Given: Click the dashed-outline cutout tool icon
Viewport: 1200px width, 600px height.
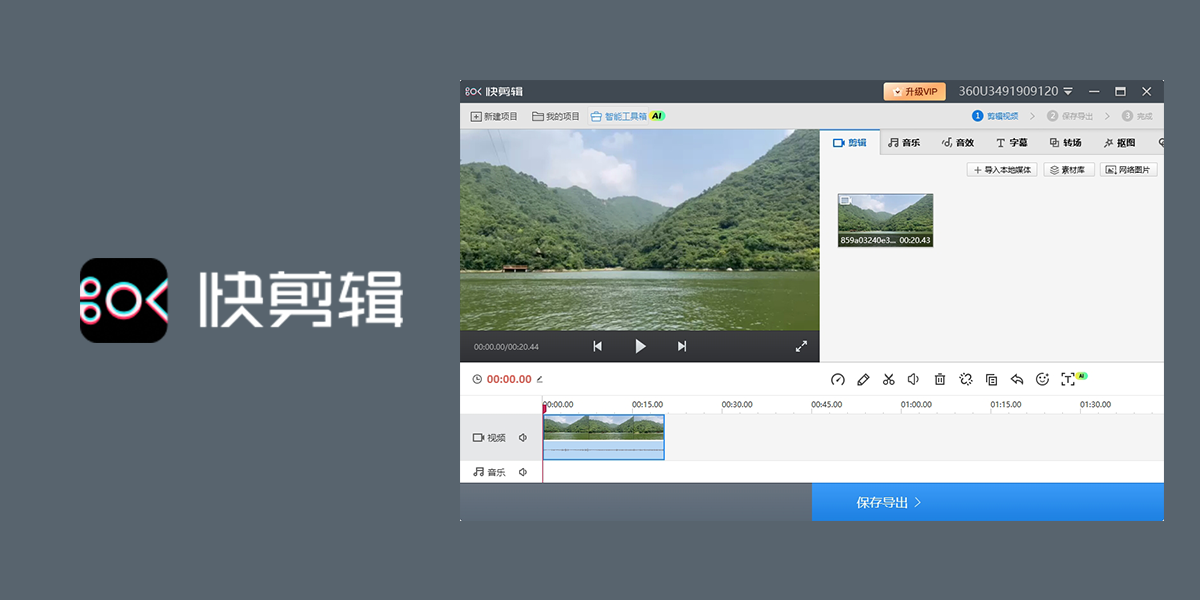Looking at the screenshot, I should coord(966,379).
